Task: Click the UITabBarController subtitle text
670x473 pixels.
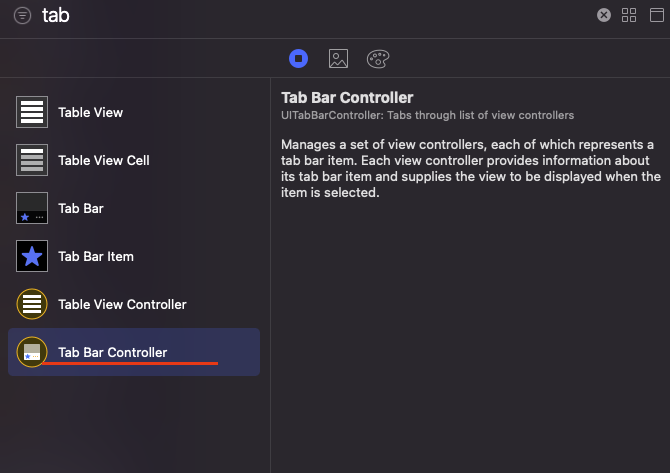Action: [427, 115]
